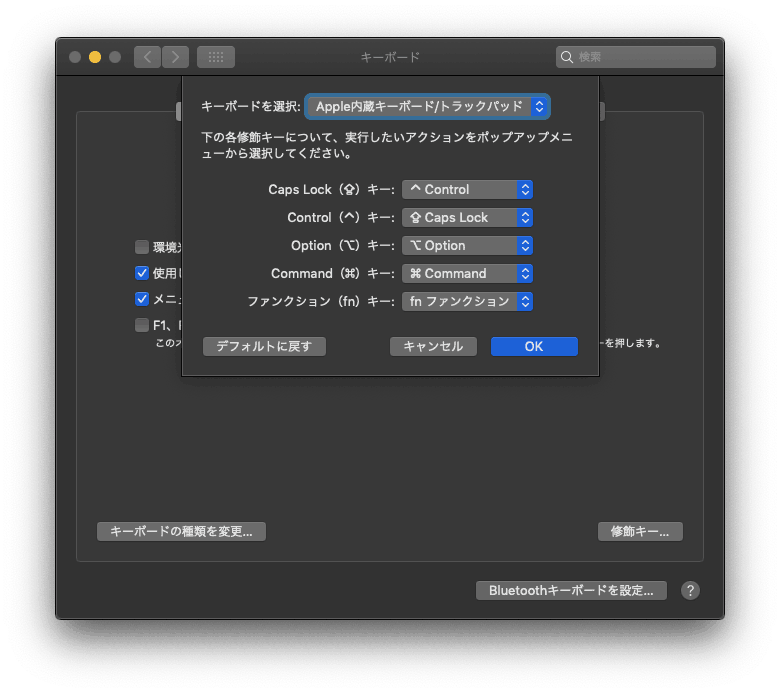
Task: Open the Caps Lock key action dropdown
Action: tap(467, 190)
